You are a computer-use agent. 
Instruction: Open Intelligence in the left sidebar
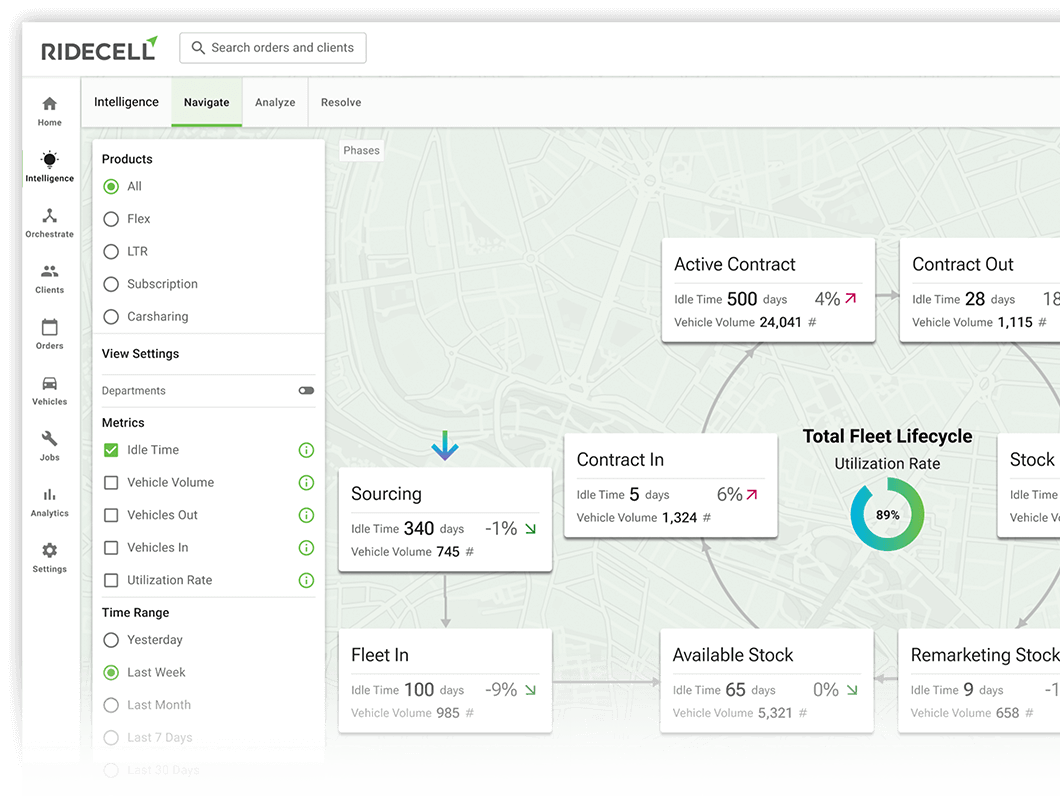coord(49,167)
